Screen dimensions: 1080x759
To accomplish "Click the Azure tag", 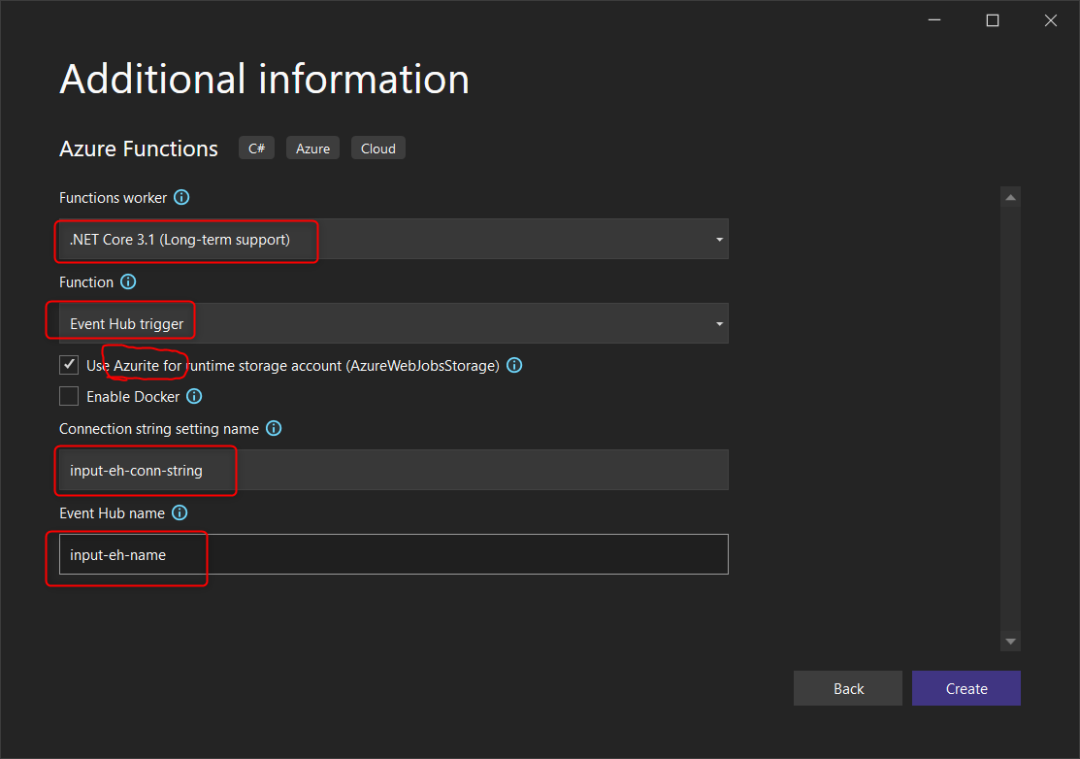I will (x=313, y=149).
